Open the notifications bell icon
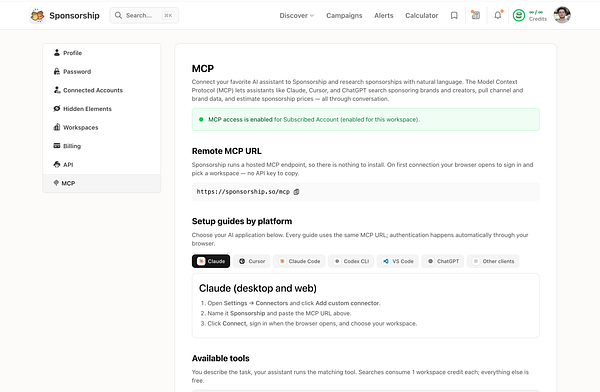The width and height of the screenshot is (600, 392). click(x=497, y=15)
